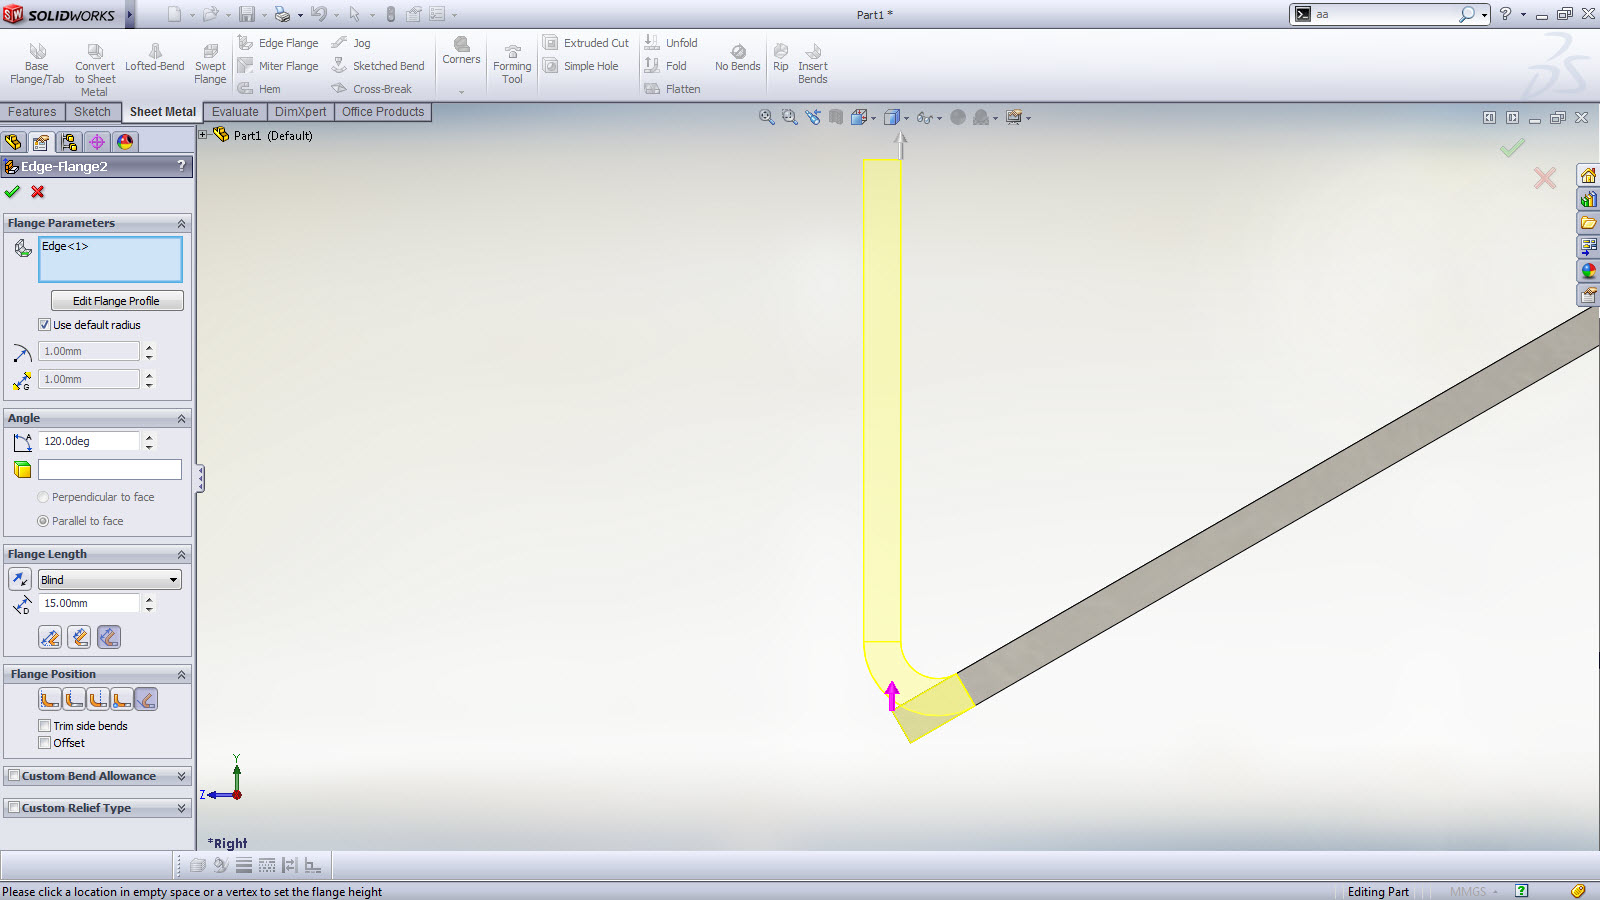This screenshot has width=1600, height=900.
Task: Enable Trim side bends option
Action: [x=45, y=726]
